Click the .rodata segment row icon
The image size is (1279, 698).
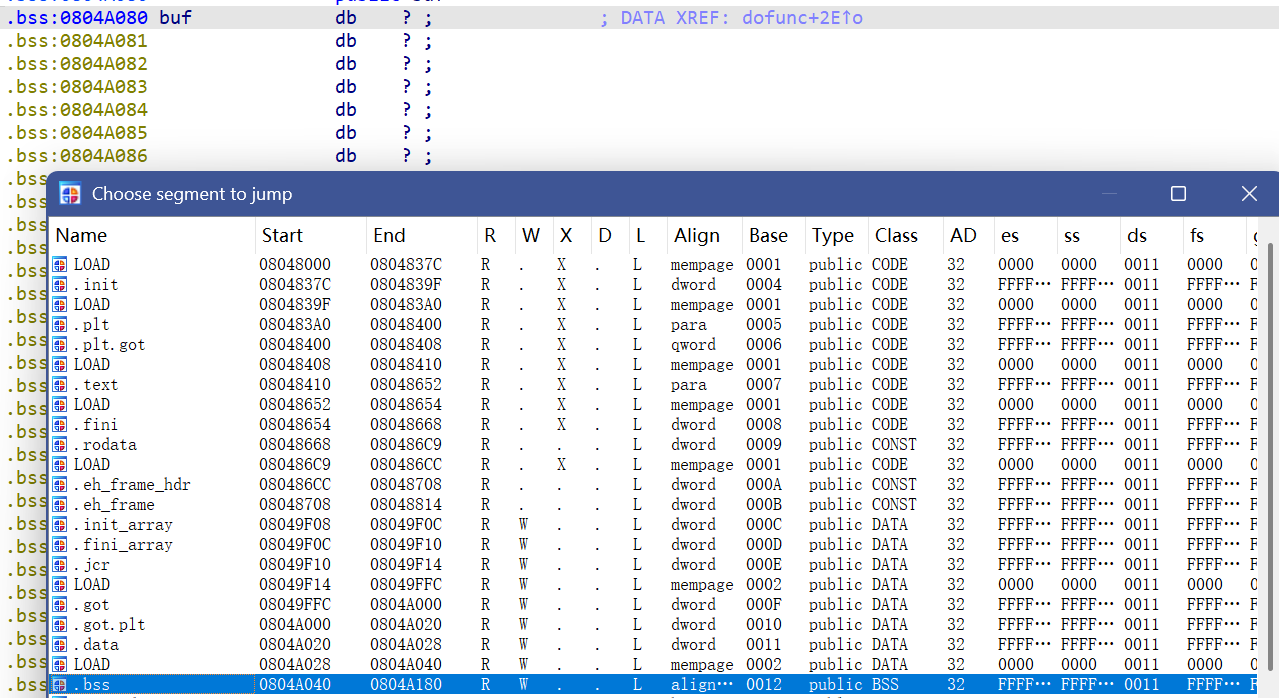tap(60, 445)
